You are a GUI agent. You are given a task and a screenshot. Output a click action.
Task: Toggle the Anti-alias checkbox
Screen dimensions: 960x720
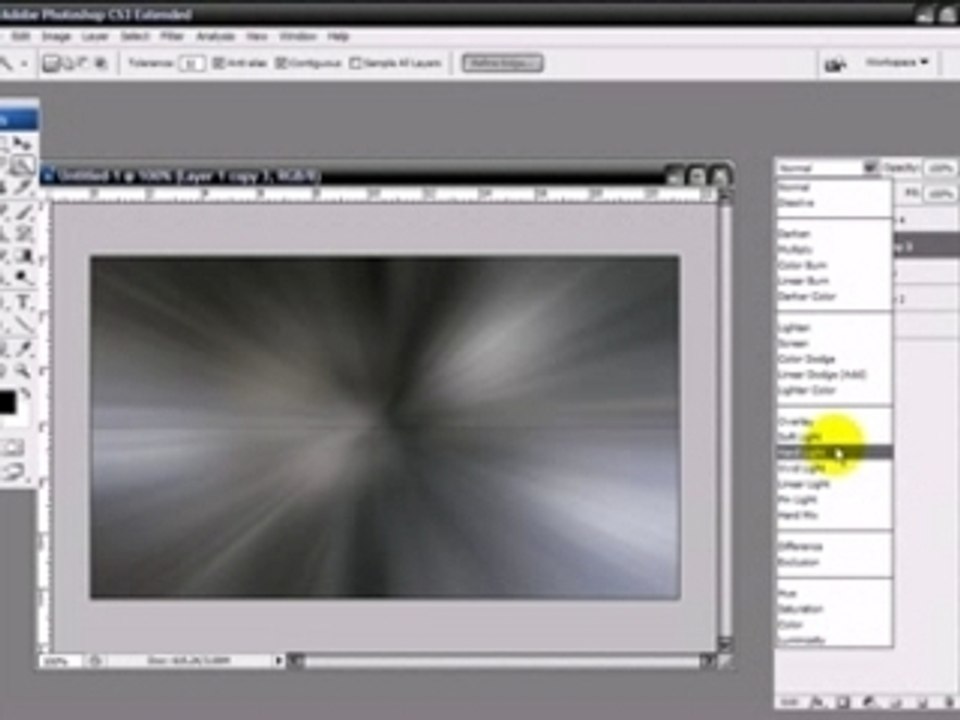[218, 63]
